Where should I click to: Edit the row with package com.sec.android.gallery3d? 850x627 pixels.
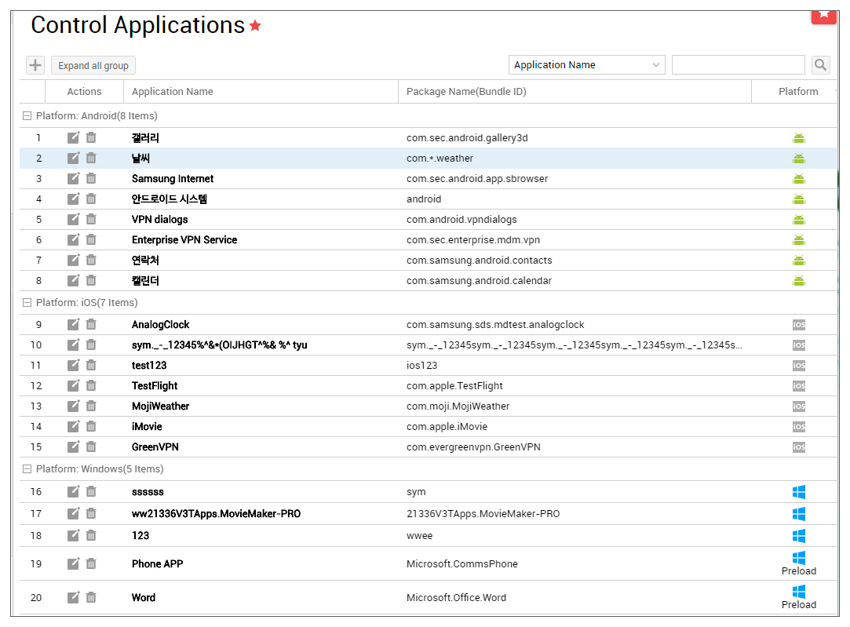pos(73,138)
